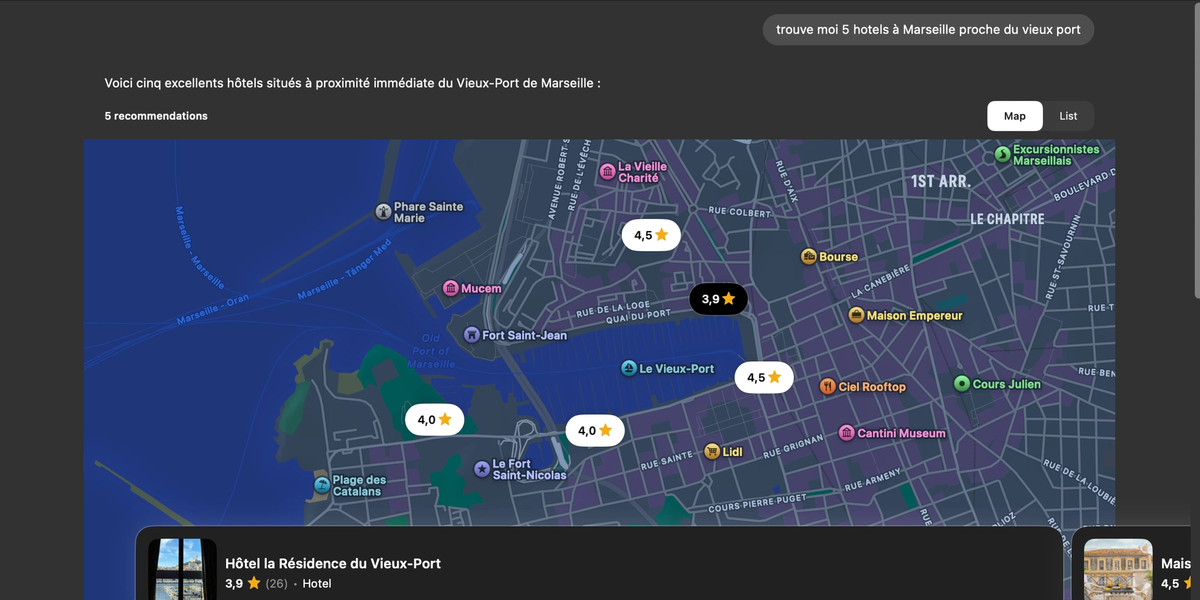Click the Maison Empereur store icon
This screenshot has height=600, width=1200.
tap(855, 315)
